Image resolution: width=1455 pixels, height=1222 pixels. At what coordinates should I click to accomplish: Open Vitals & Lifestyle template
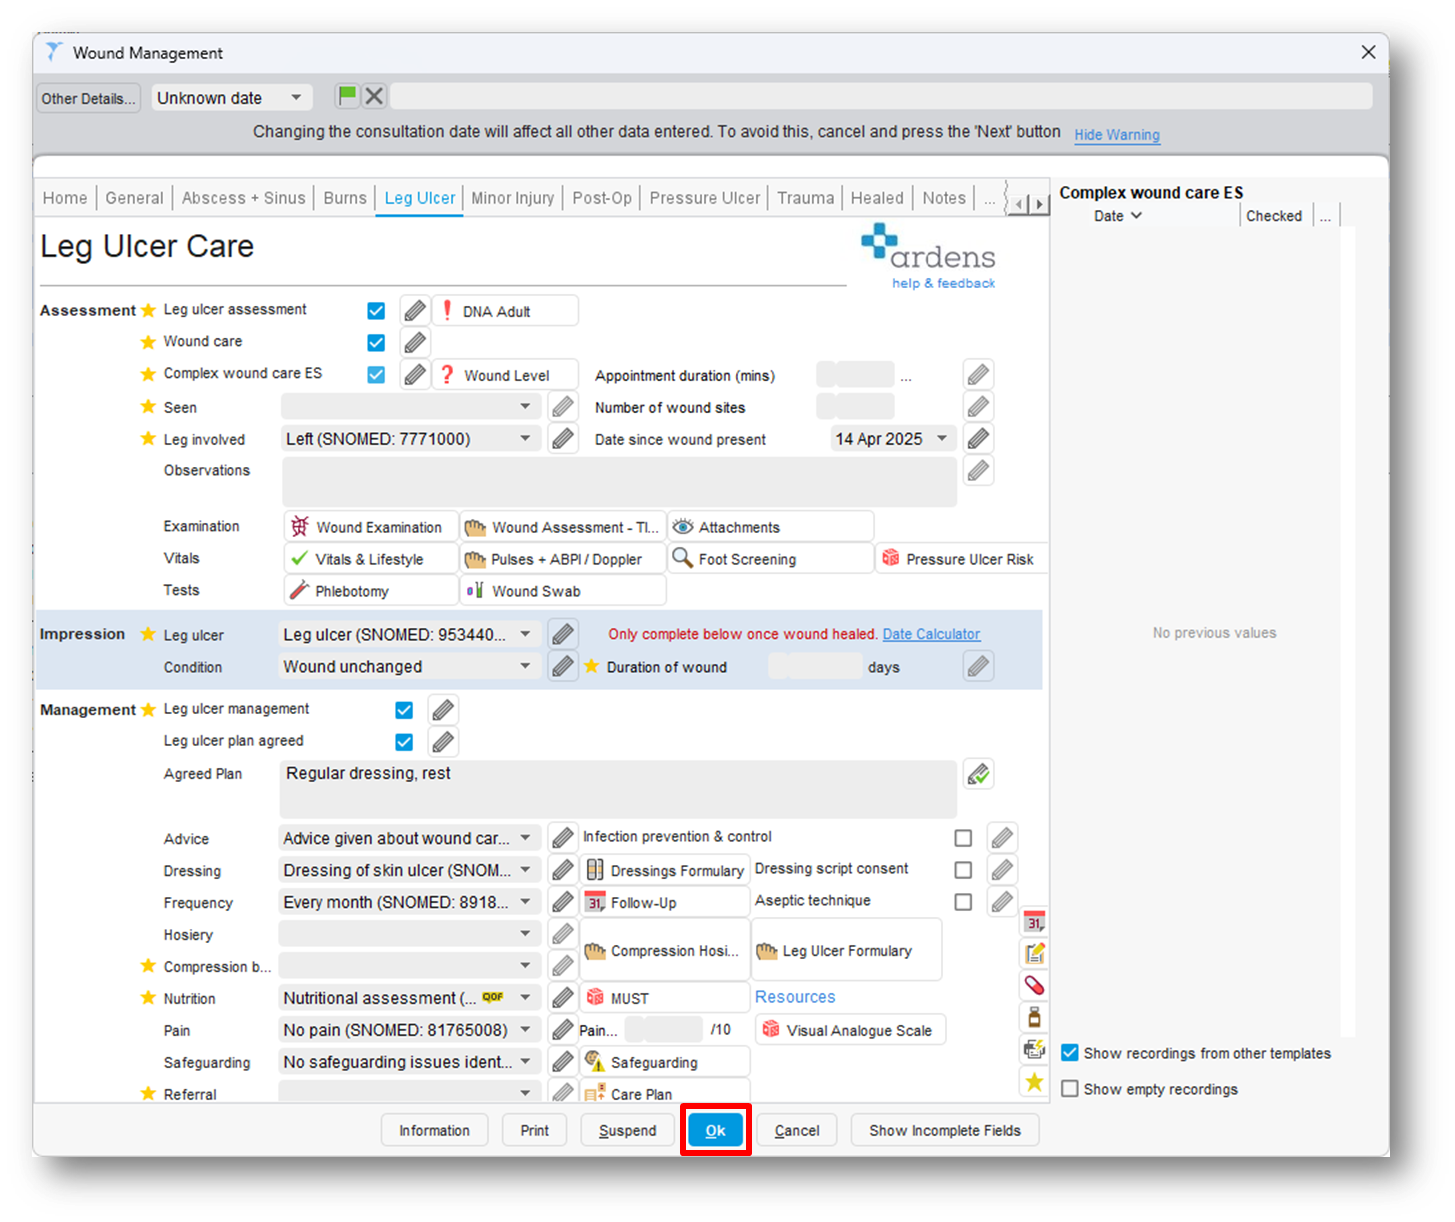[371, 559]
